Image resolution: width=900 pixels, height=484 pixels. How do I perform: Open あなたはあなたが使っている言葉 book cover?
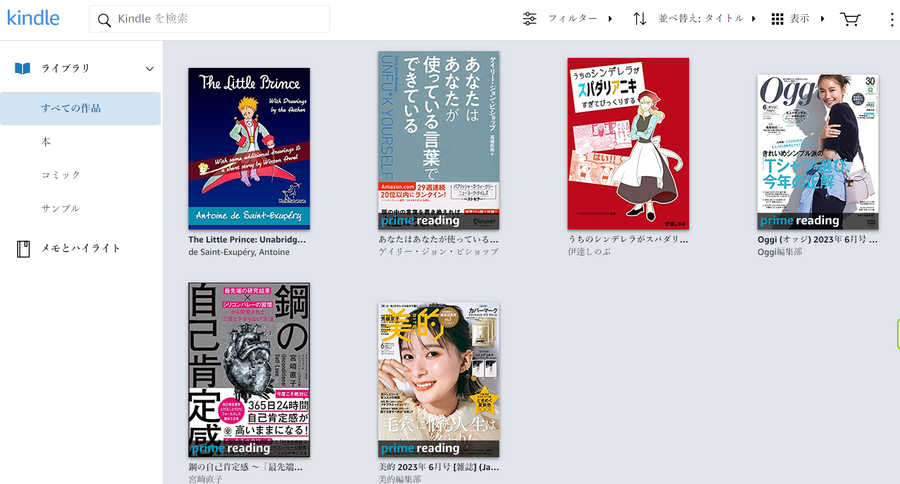click(x=439, y=141)
